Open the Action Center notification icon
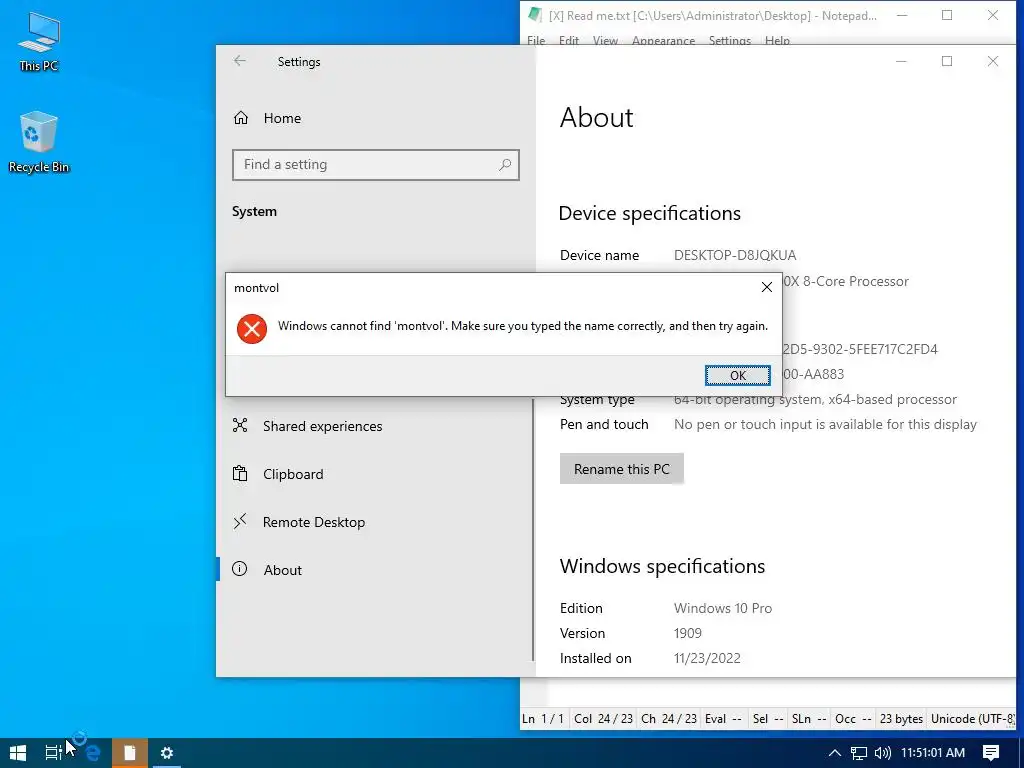This screenshot has width=1024, height=768. 991,753
